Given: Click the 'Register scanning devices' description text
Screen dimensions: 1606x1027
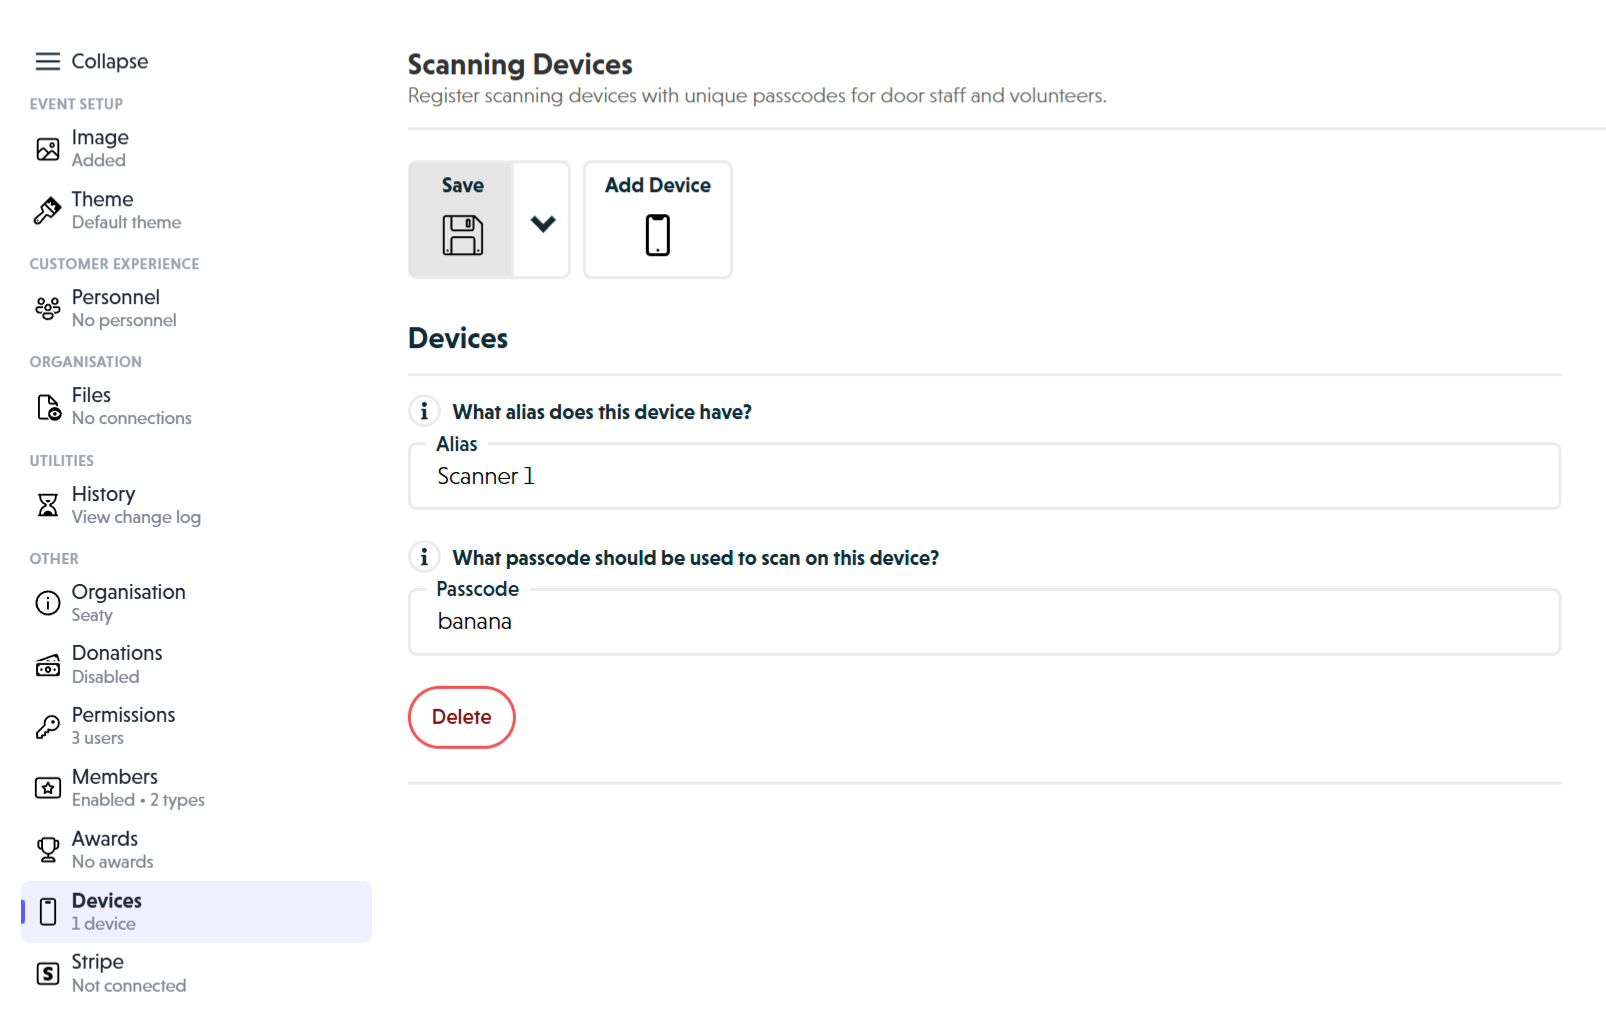Looking at the screenshot, I should 757,96.
